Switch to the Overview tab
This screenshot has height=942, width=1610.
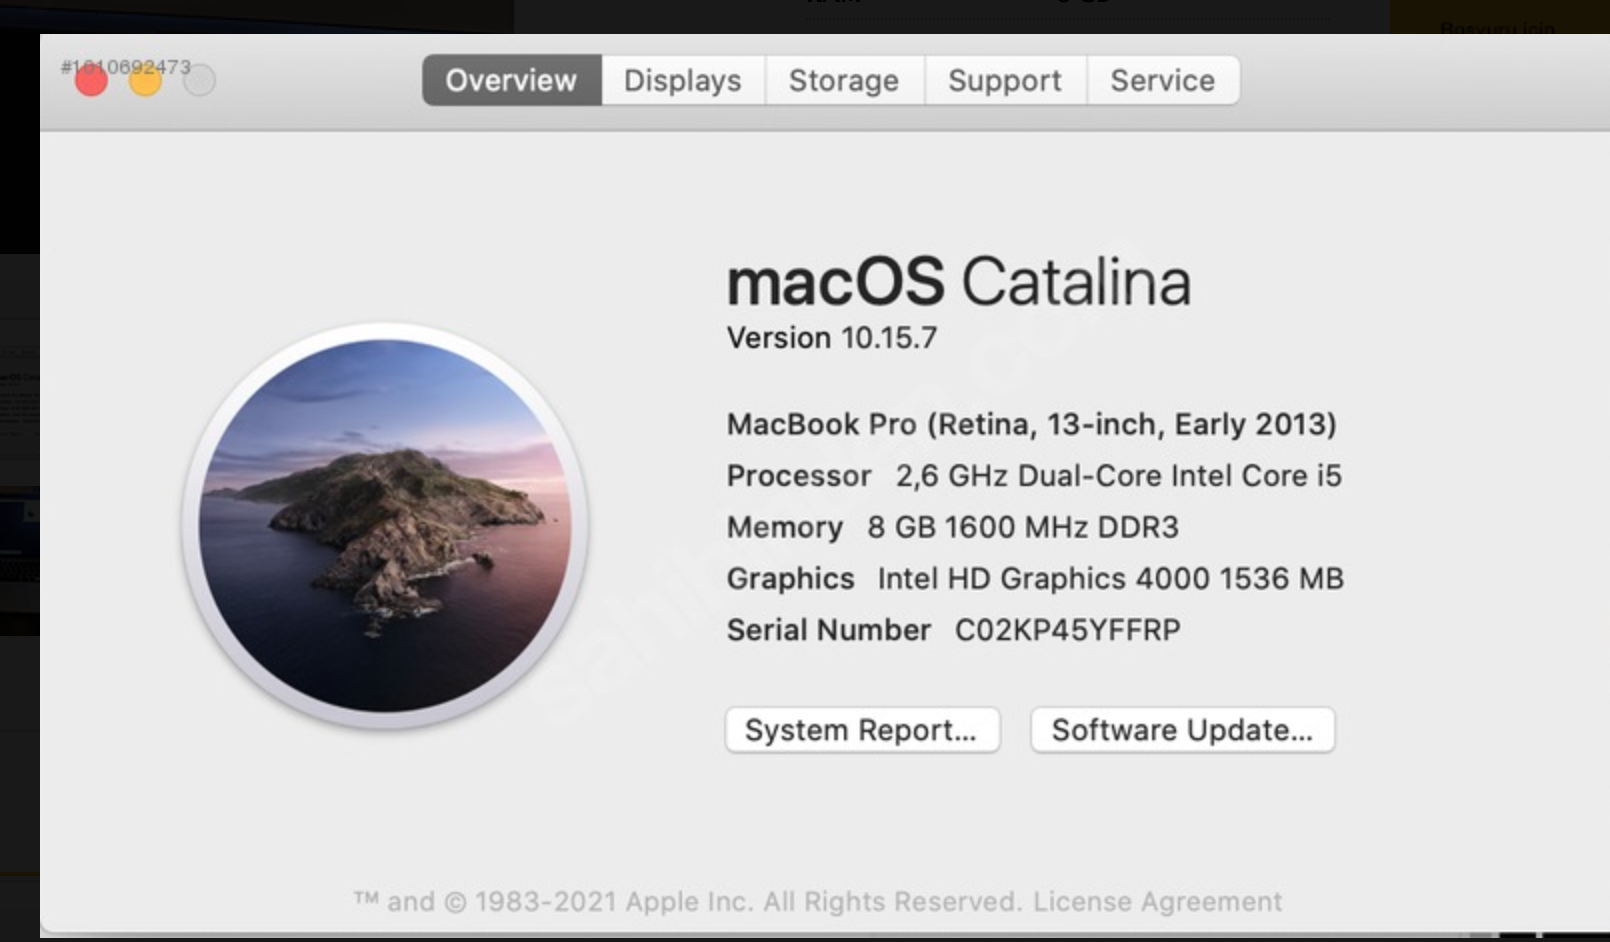click(x=511, y=80)
